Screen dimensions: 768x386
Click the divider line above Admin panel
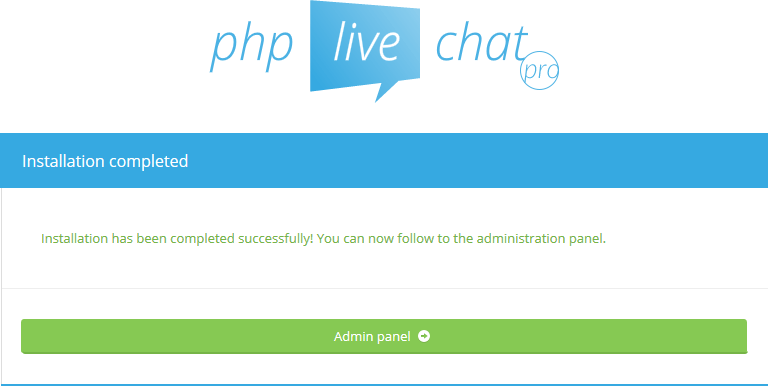click(x=384, y=289)
